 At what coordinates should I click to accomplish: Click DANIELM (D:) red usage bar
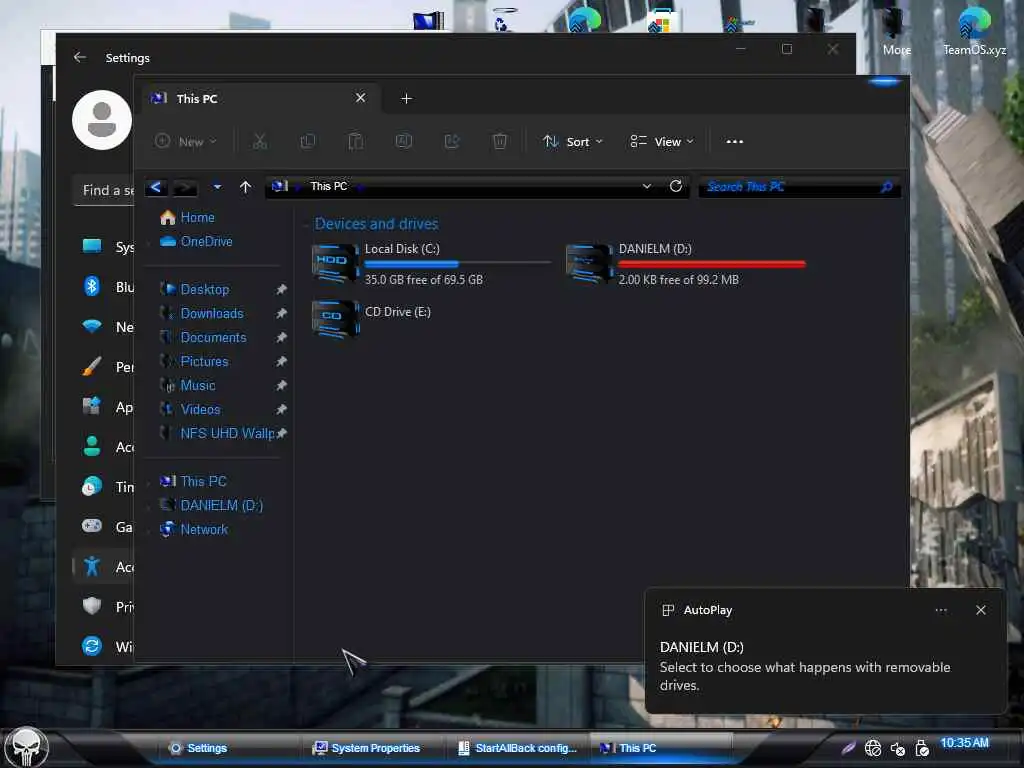[x=712, y=264]
